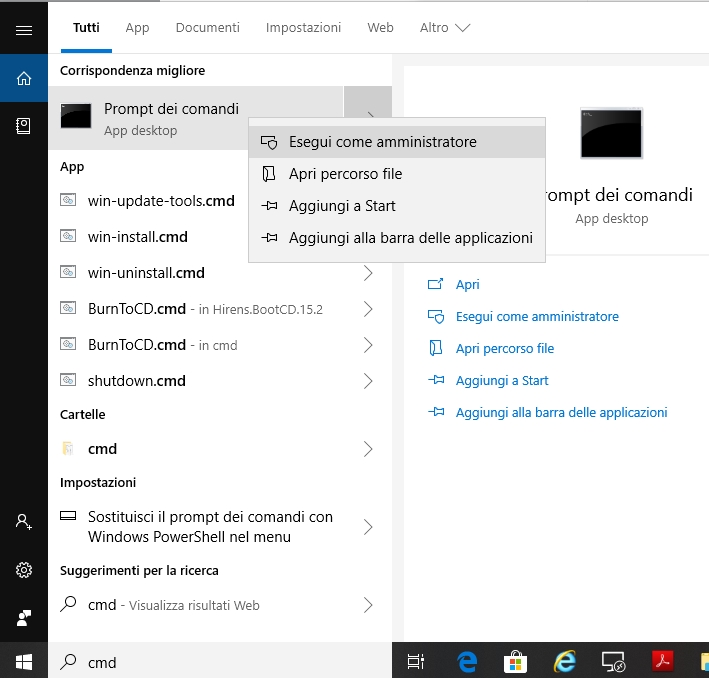Screen dimensions: 709x678
Task: Click the pin icon beside Aggiungi a Start link
Action: (436, 379)
